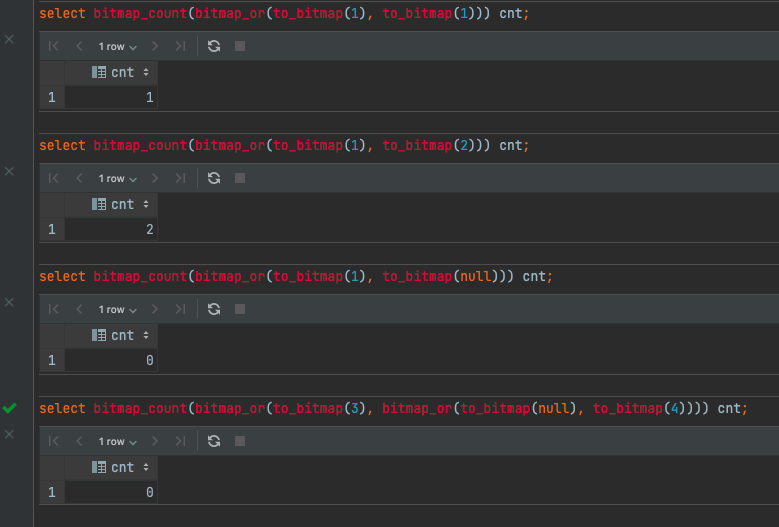Screen dimensions: 779x527
Task: Select the cell with value 2 in second result
Action: point(111,229)
